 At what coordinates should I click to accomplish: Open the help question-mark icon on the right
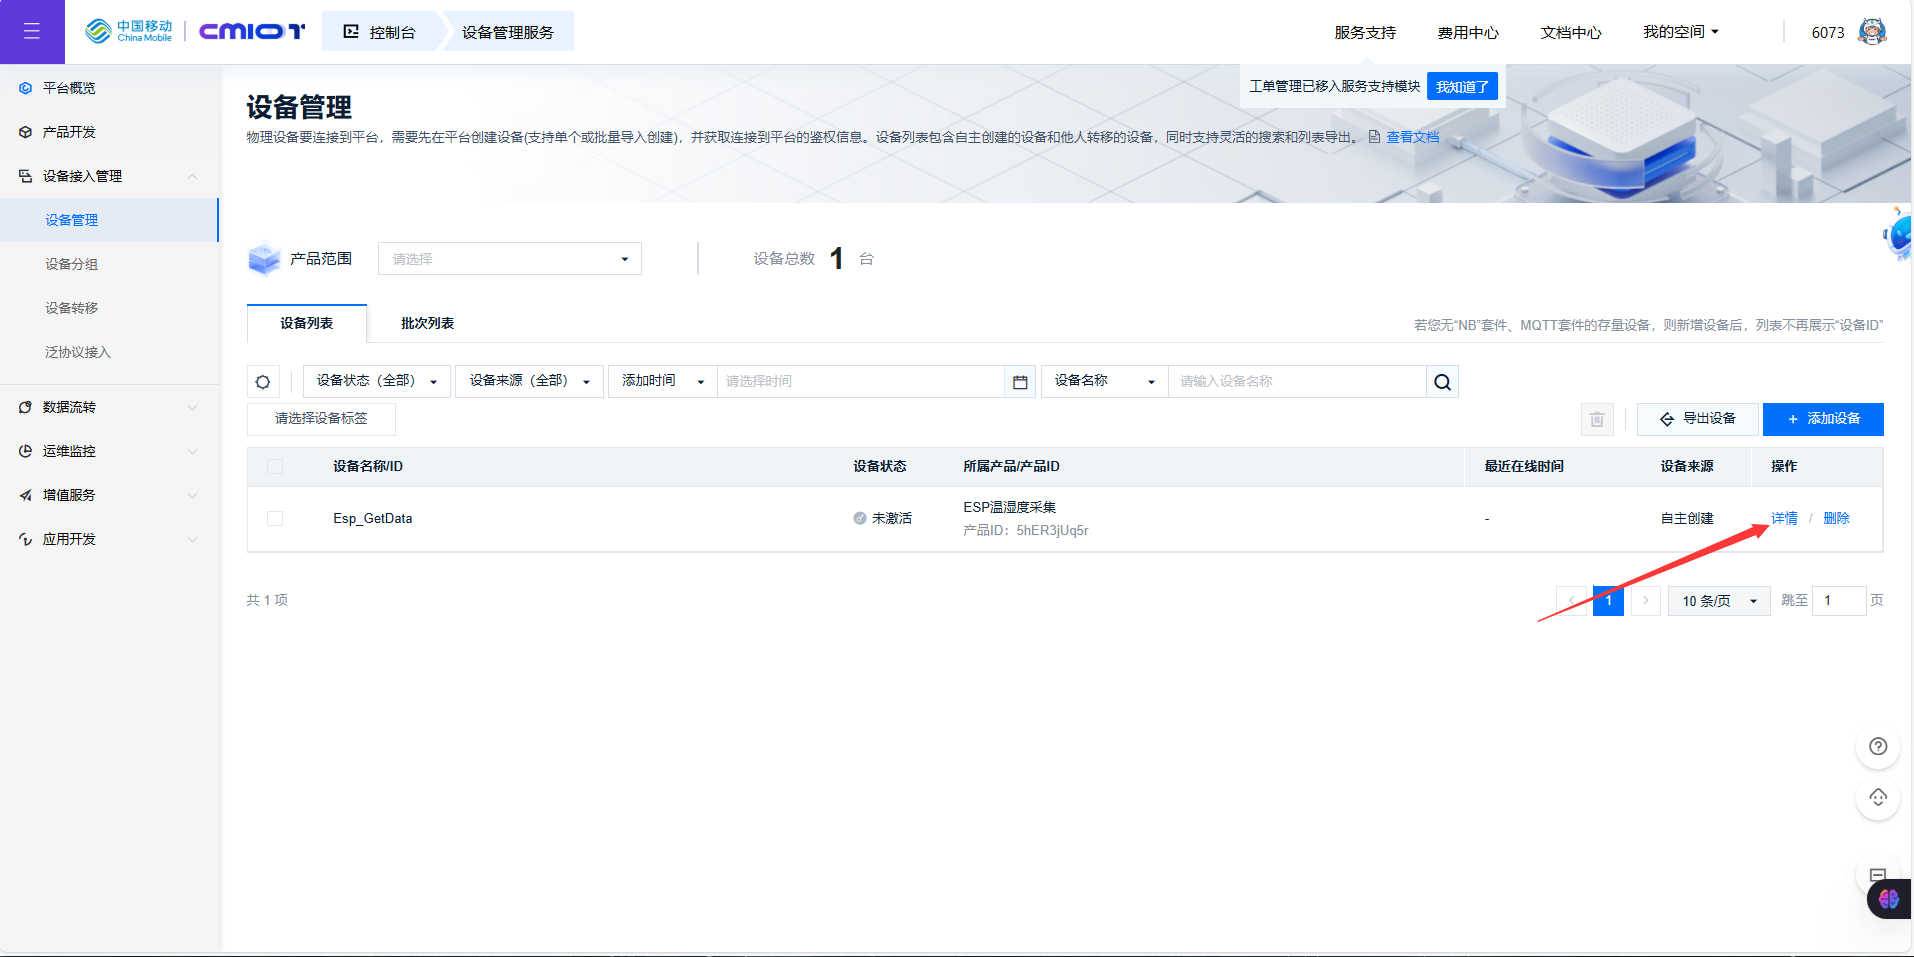[1877, 746]
